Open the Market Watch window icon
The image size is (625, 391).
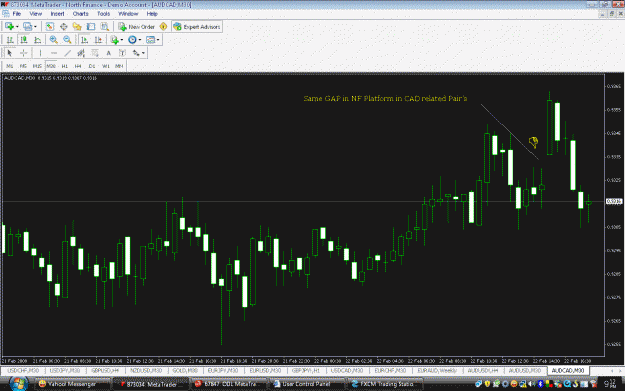[49, 27]
